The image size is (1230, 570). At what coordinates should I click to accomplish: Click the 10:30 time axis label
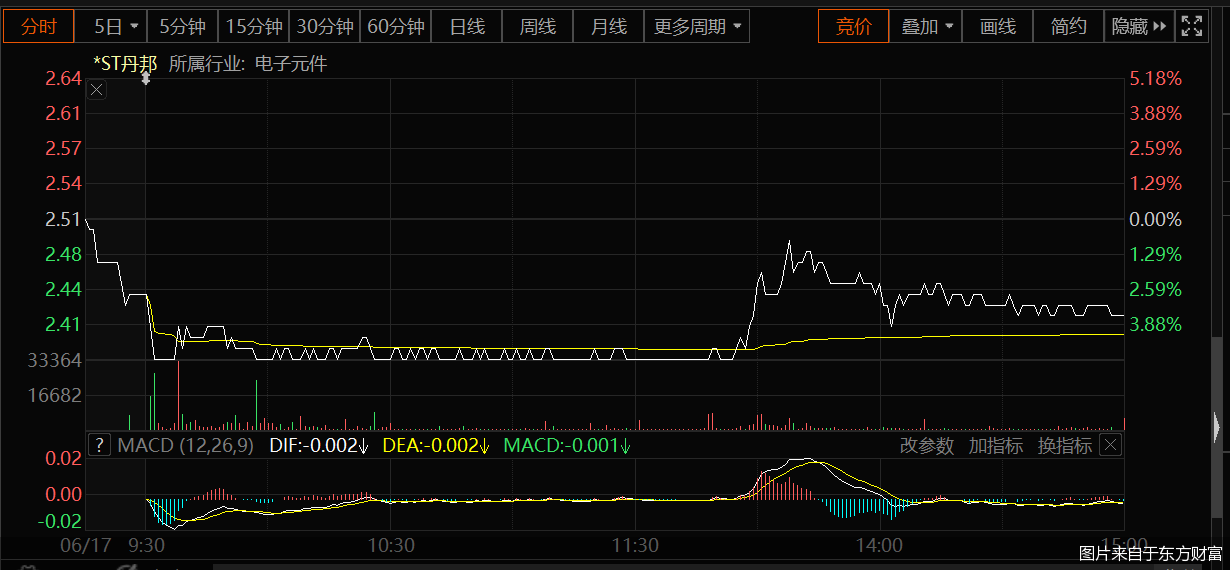click(391, 546)
